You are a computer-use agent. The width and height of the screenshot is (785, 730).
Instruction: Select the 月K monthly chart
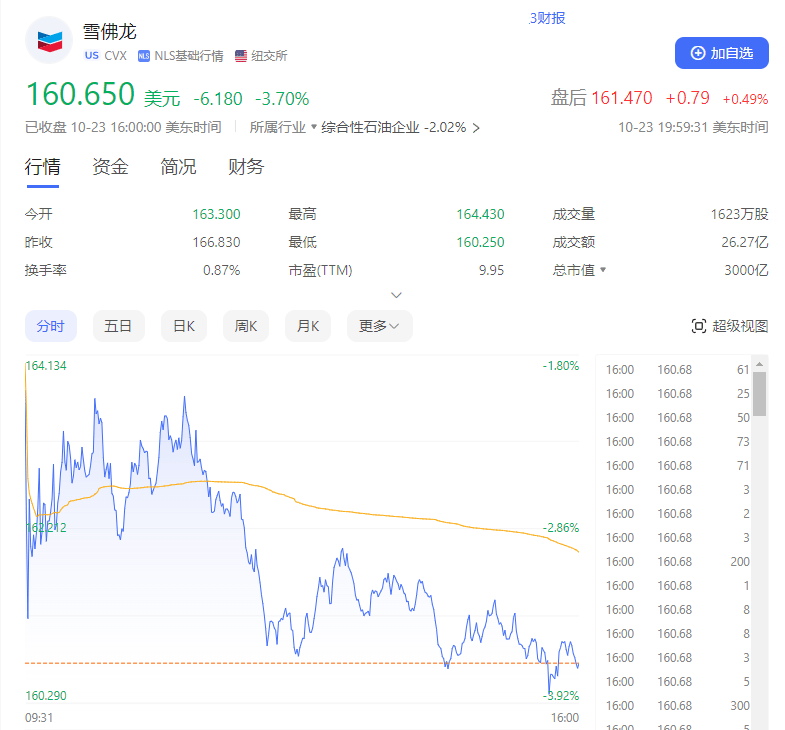tap(308, 326)
